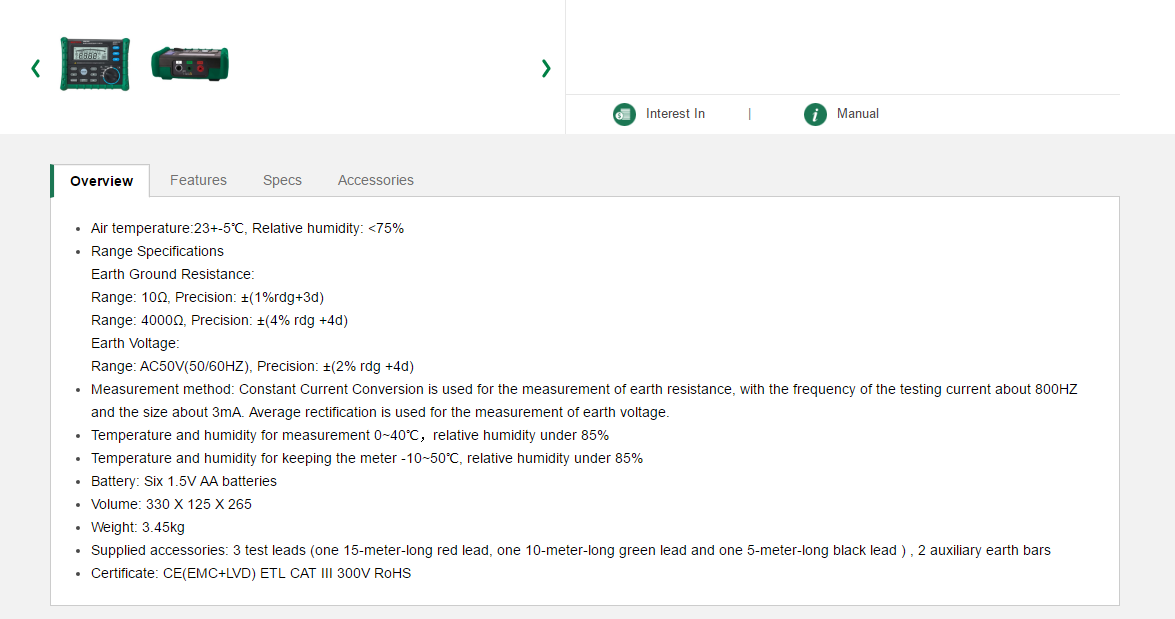
Task: Open the Manual link
Action: click(x=857, y=114)
